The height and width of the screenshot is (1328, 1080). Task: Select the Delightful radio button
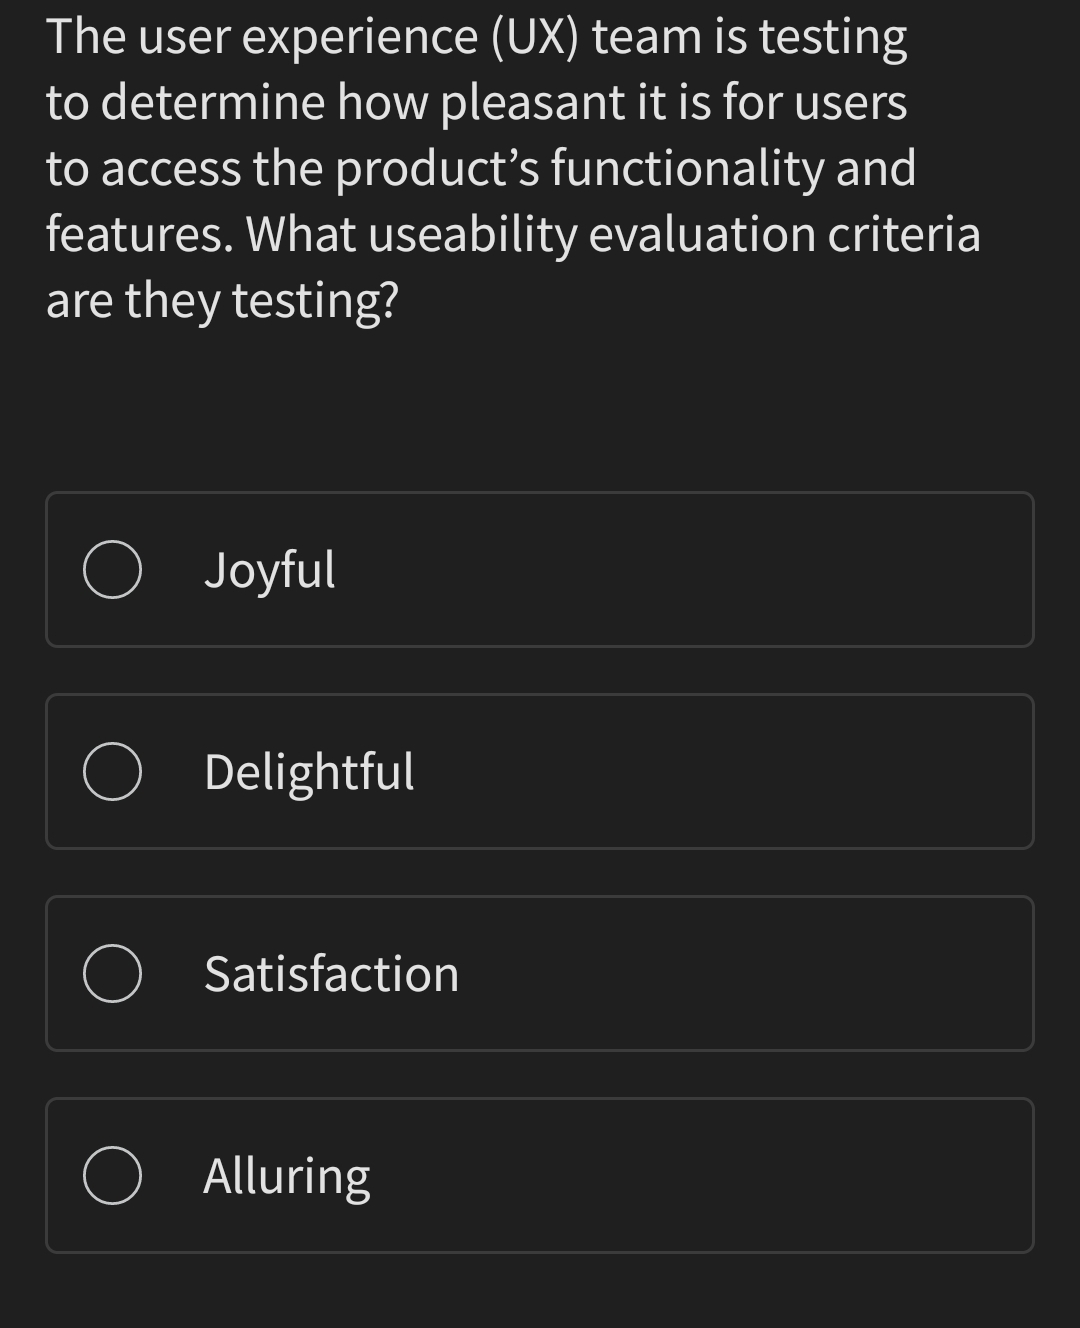[113, 771]
